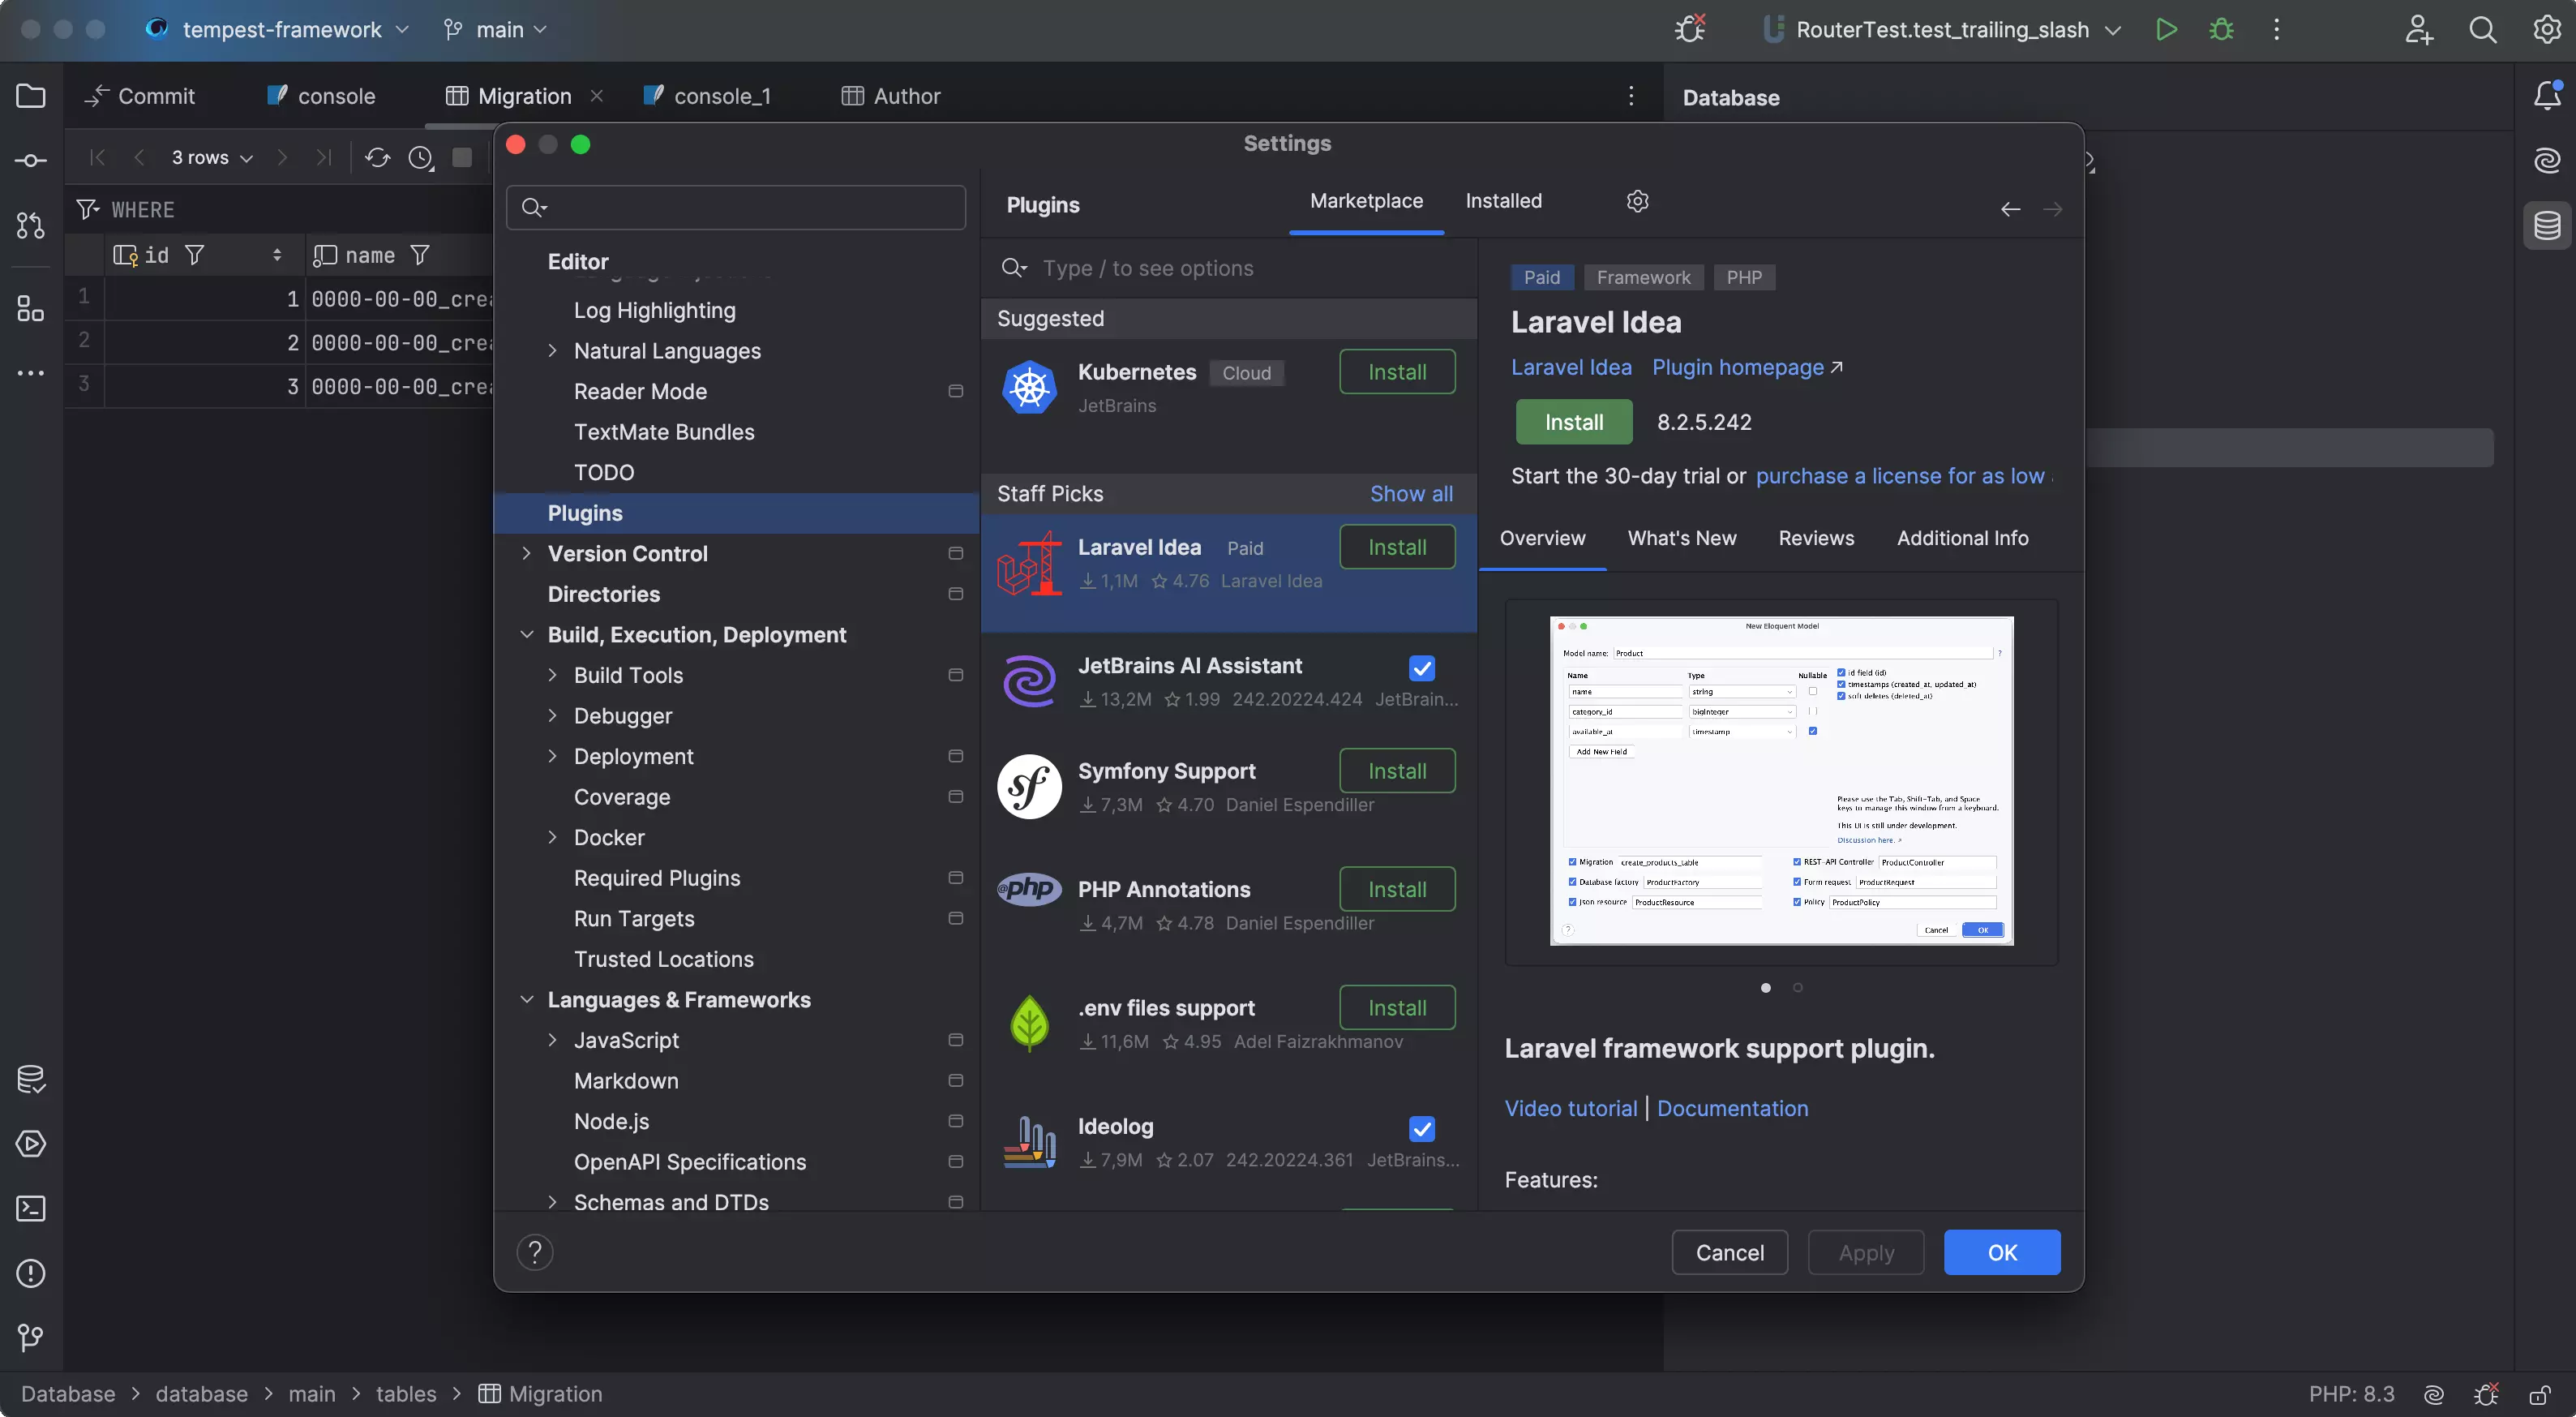Viewport: 2576px width, 1417px height.
Task: Switch to the Installed plugins tab
Action: pos(1503,201)
